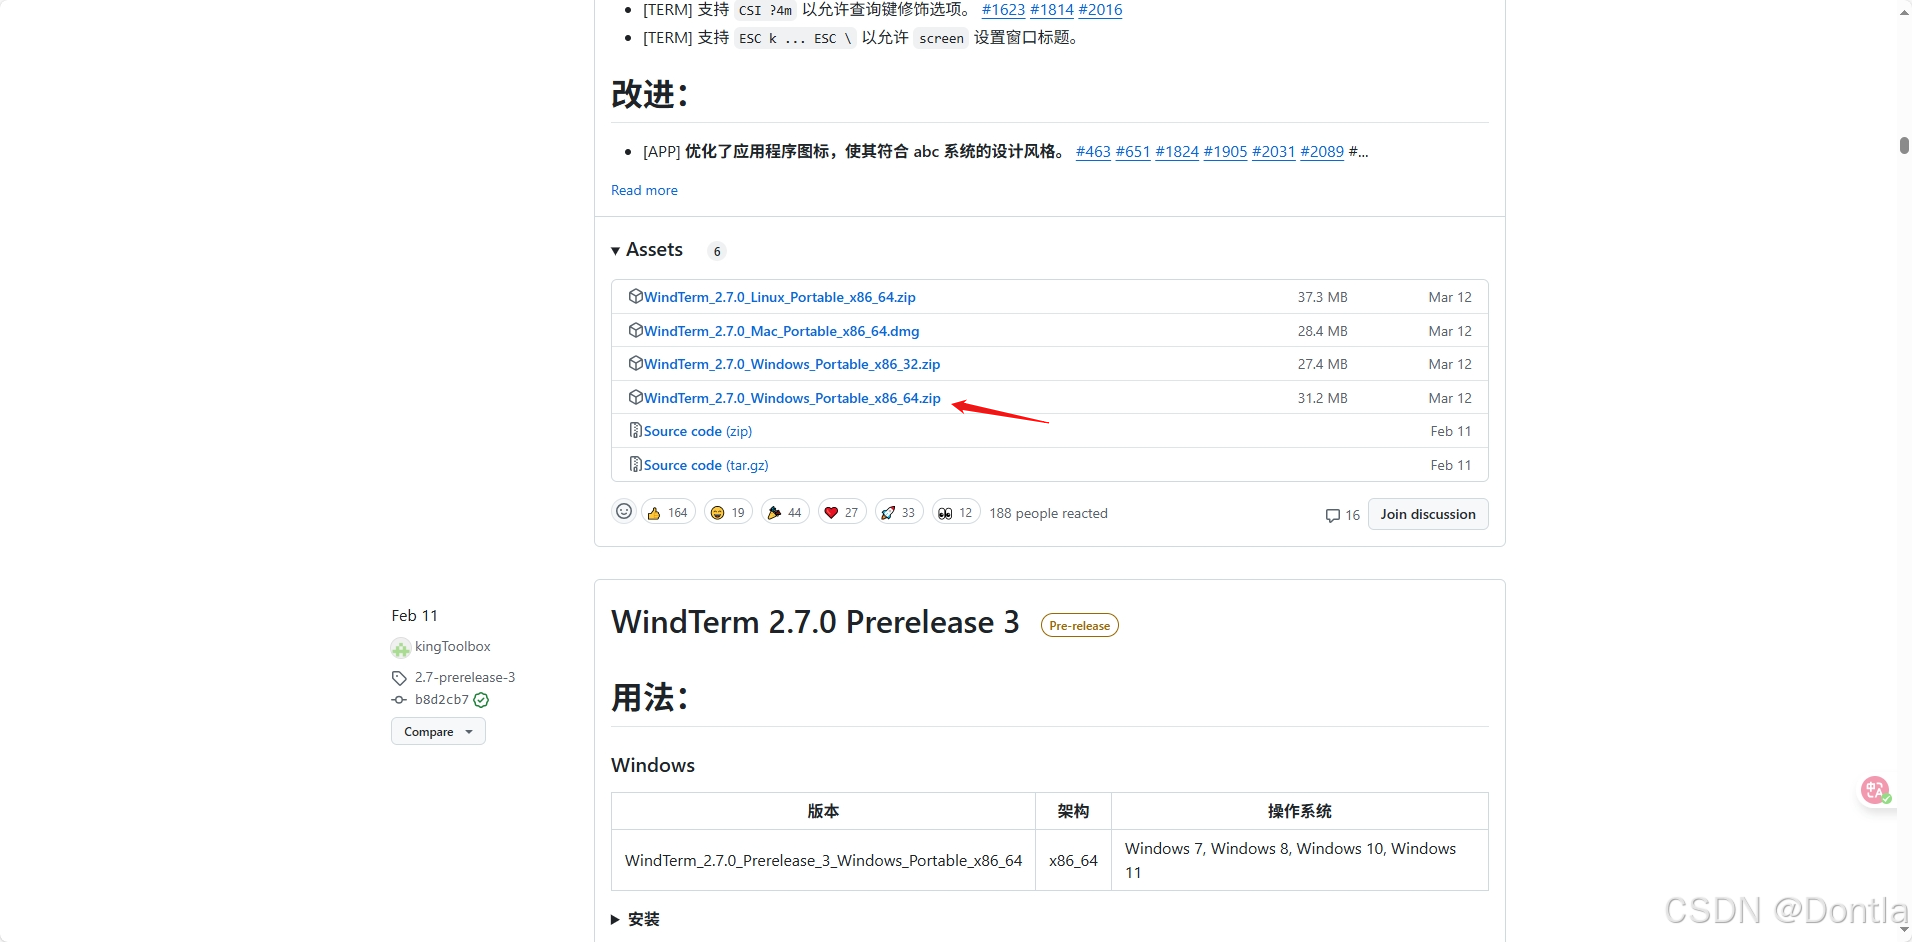Click the Pre-release badge
1912x942 pixels.
(1080, 625)
